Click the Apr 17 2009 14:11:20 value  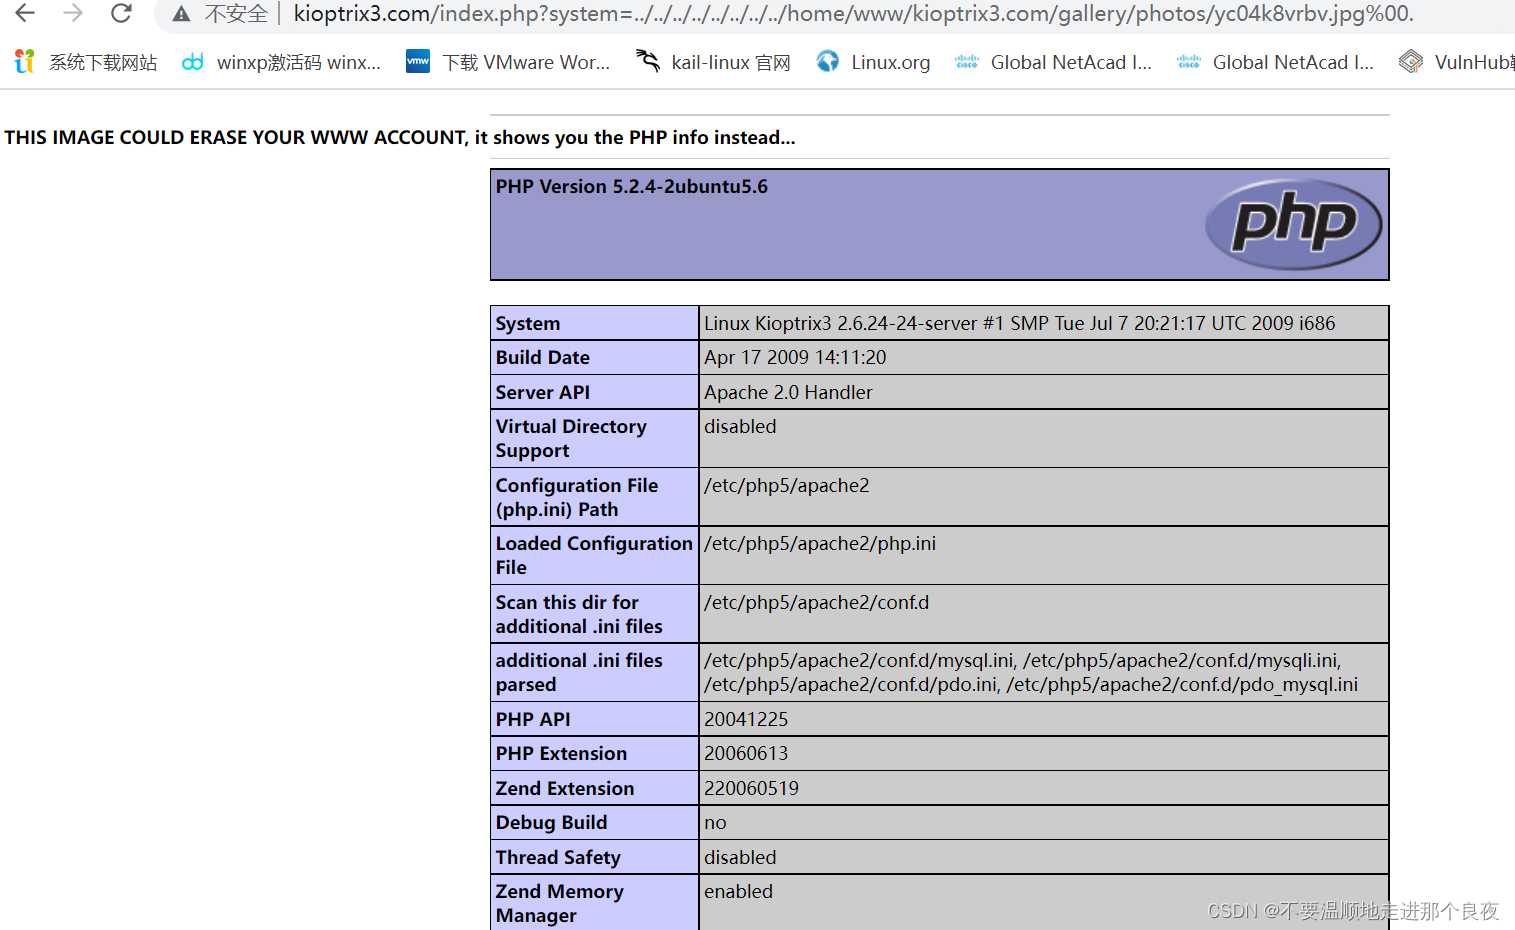(795, 358)
